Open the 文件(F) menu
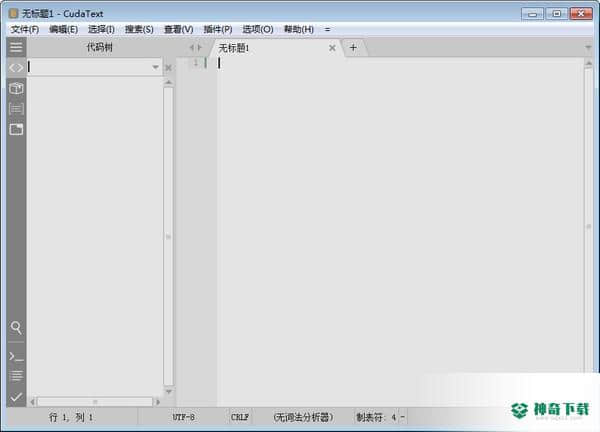 (x=25, y=29)
